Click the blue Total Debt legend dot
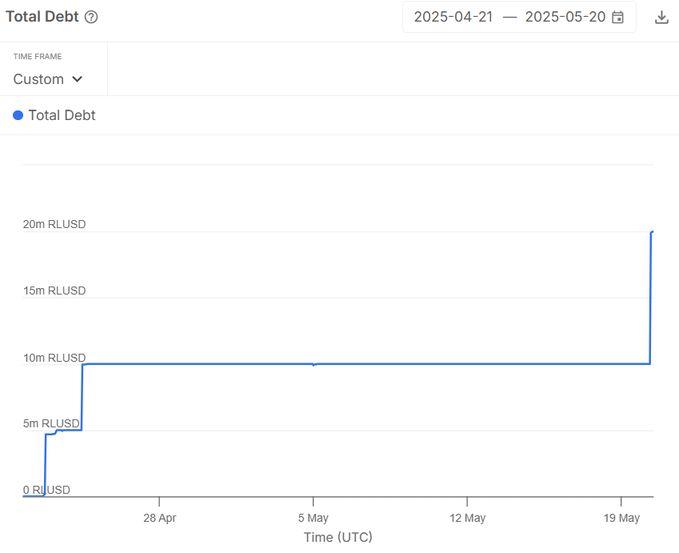 [18, 115]
